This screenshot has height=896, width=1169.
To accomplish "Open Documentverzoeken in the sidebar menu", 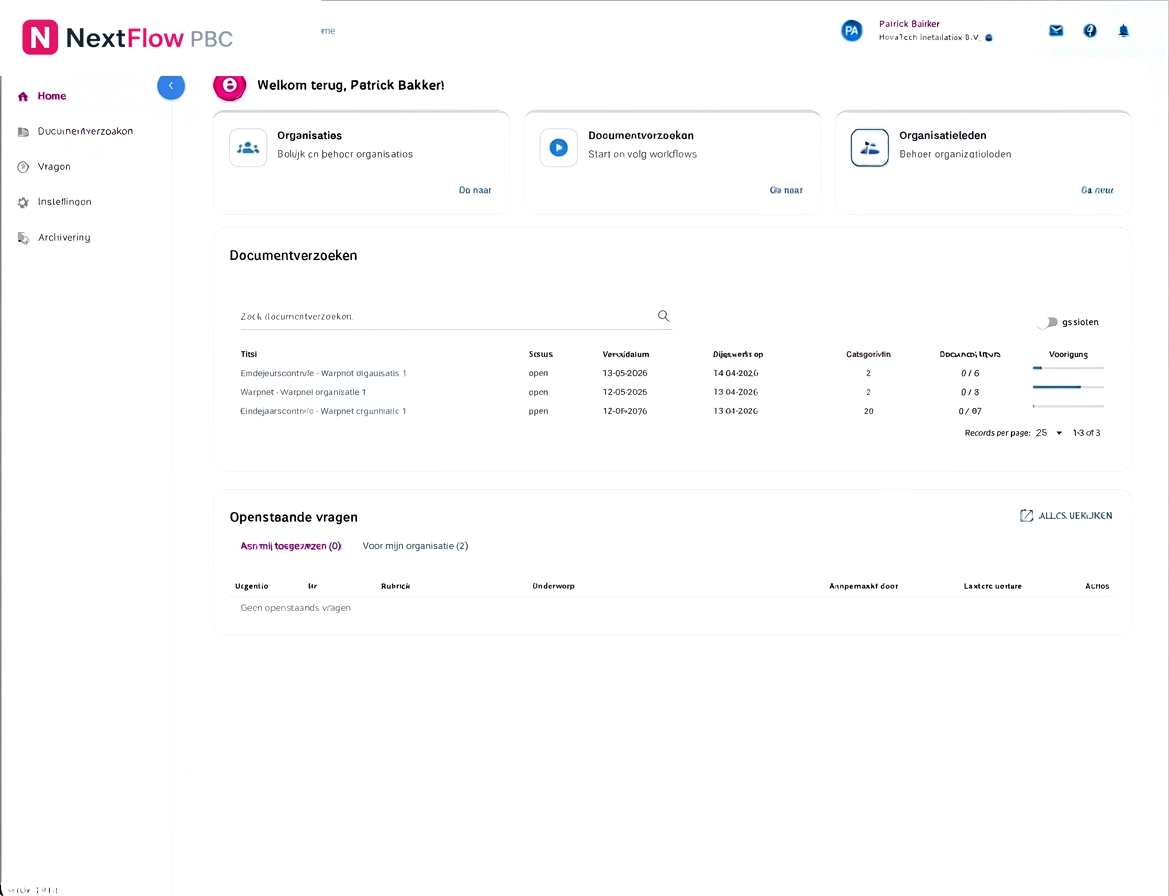I will coord(85,131).
